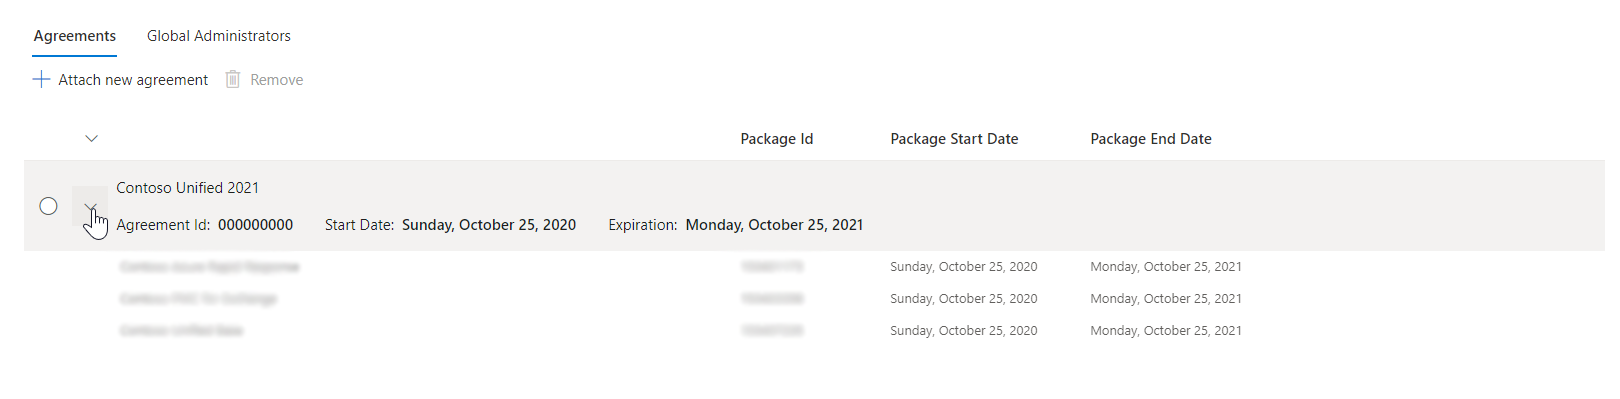Select the second blurred package row

814,299
